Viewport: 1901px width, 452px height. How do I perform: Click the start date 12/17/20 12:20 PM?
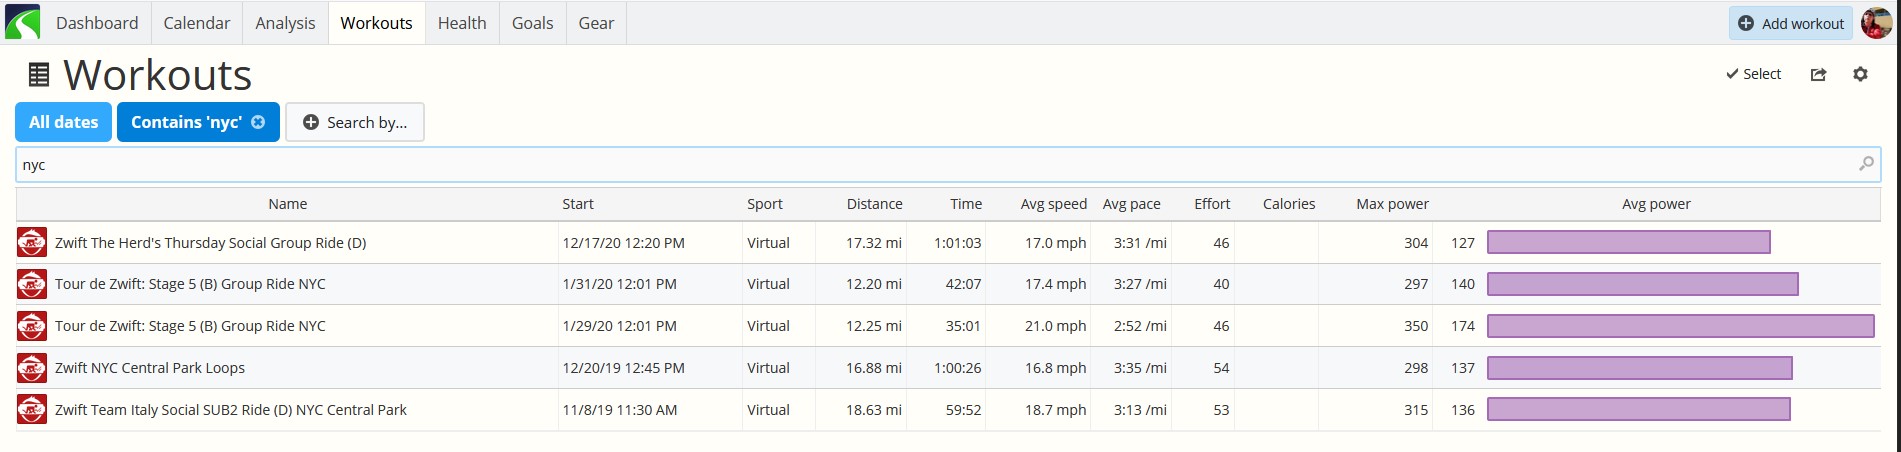[x=623, y=243]
